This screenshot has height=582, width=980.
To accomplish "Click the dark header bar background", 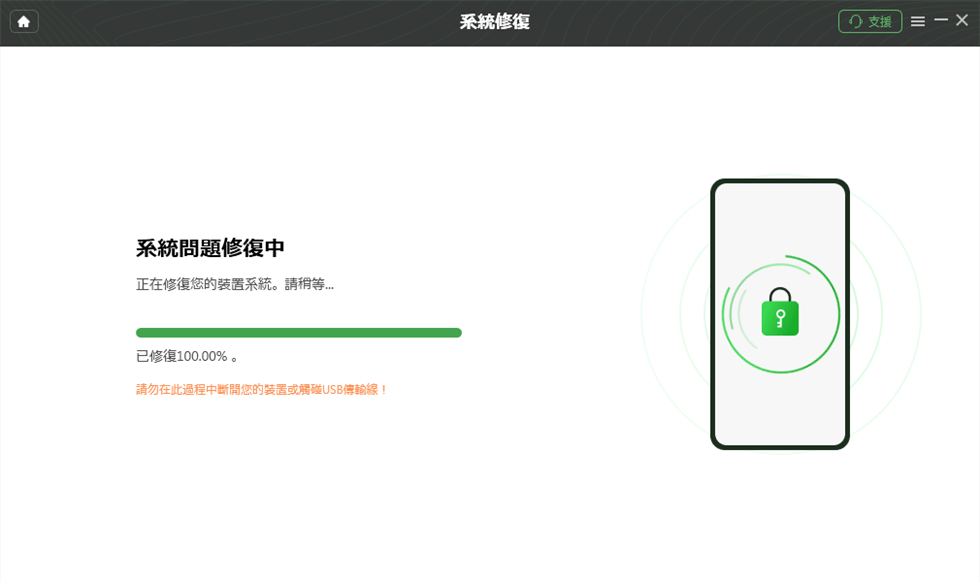I will 300,21.
